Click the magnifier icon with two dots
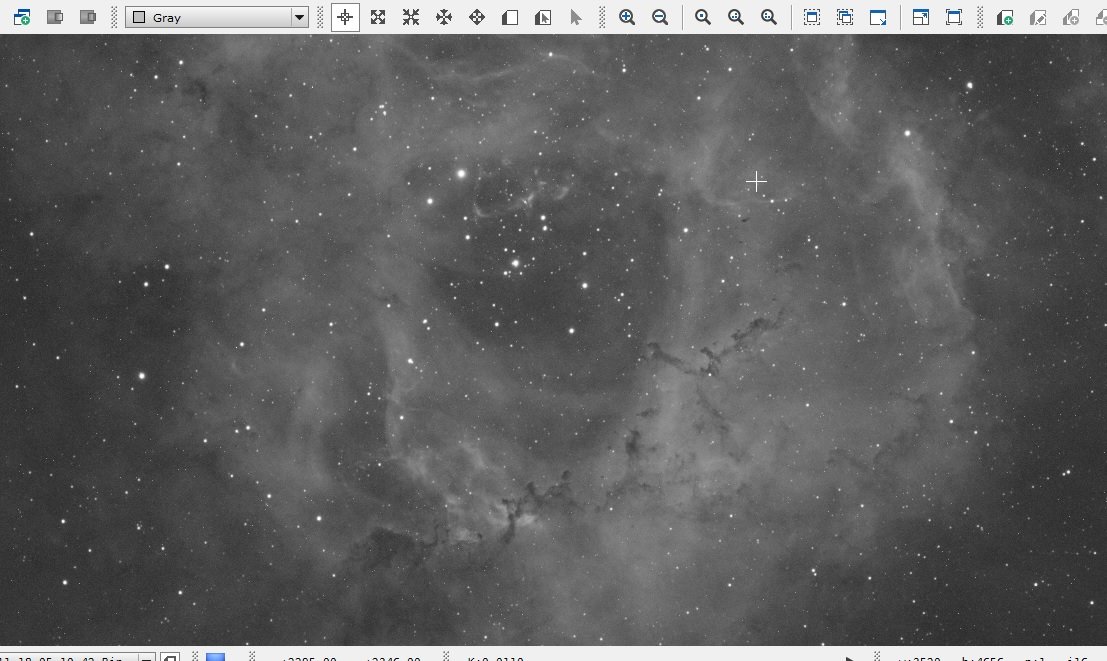This screenshot has height=661, width=1107. click(736, 17)
